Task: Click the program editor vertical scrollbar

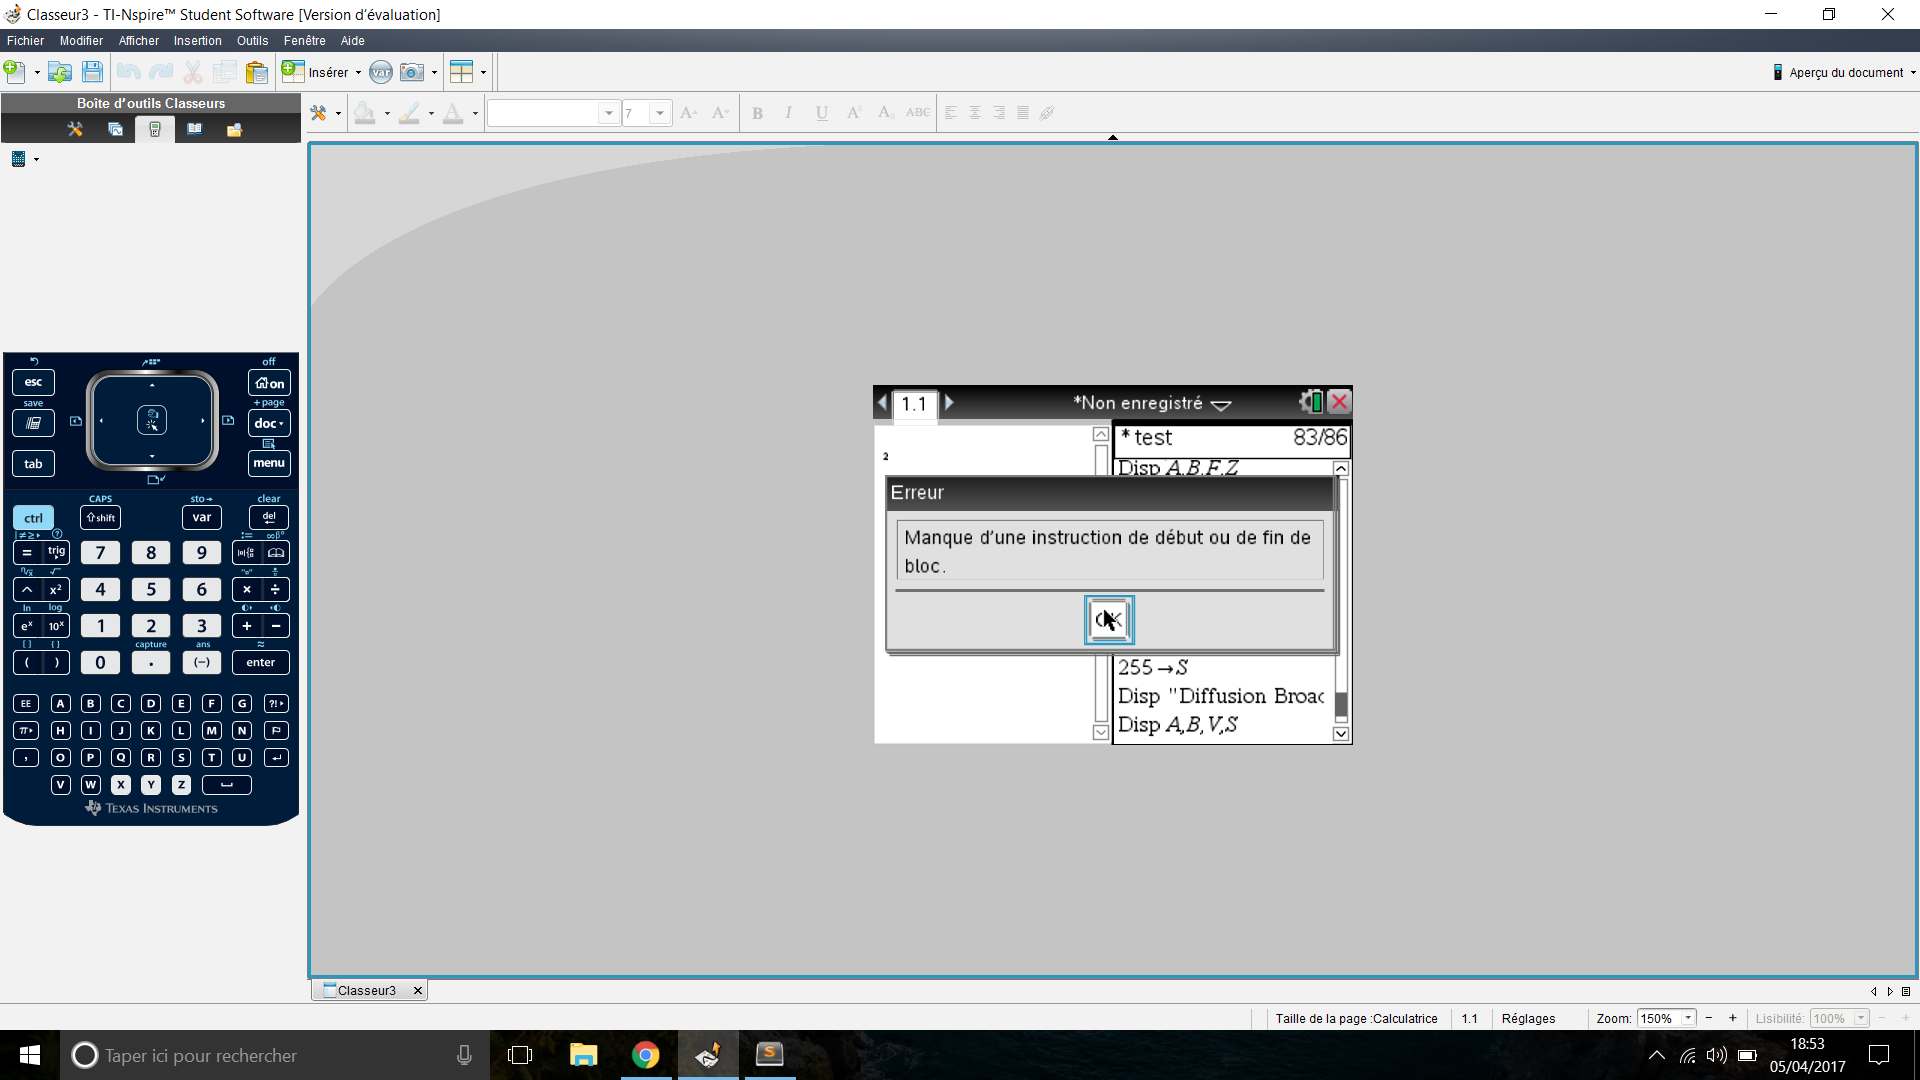Action: pyautogui.click(x=1341, y=600)
